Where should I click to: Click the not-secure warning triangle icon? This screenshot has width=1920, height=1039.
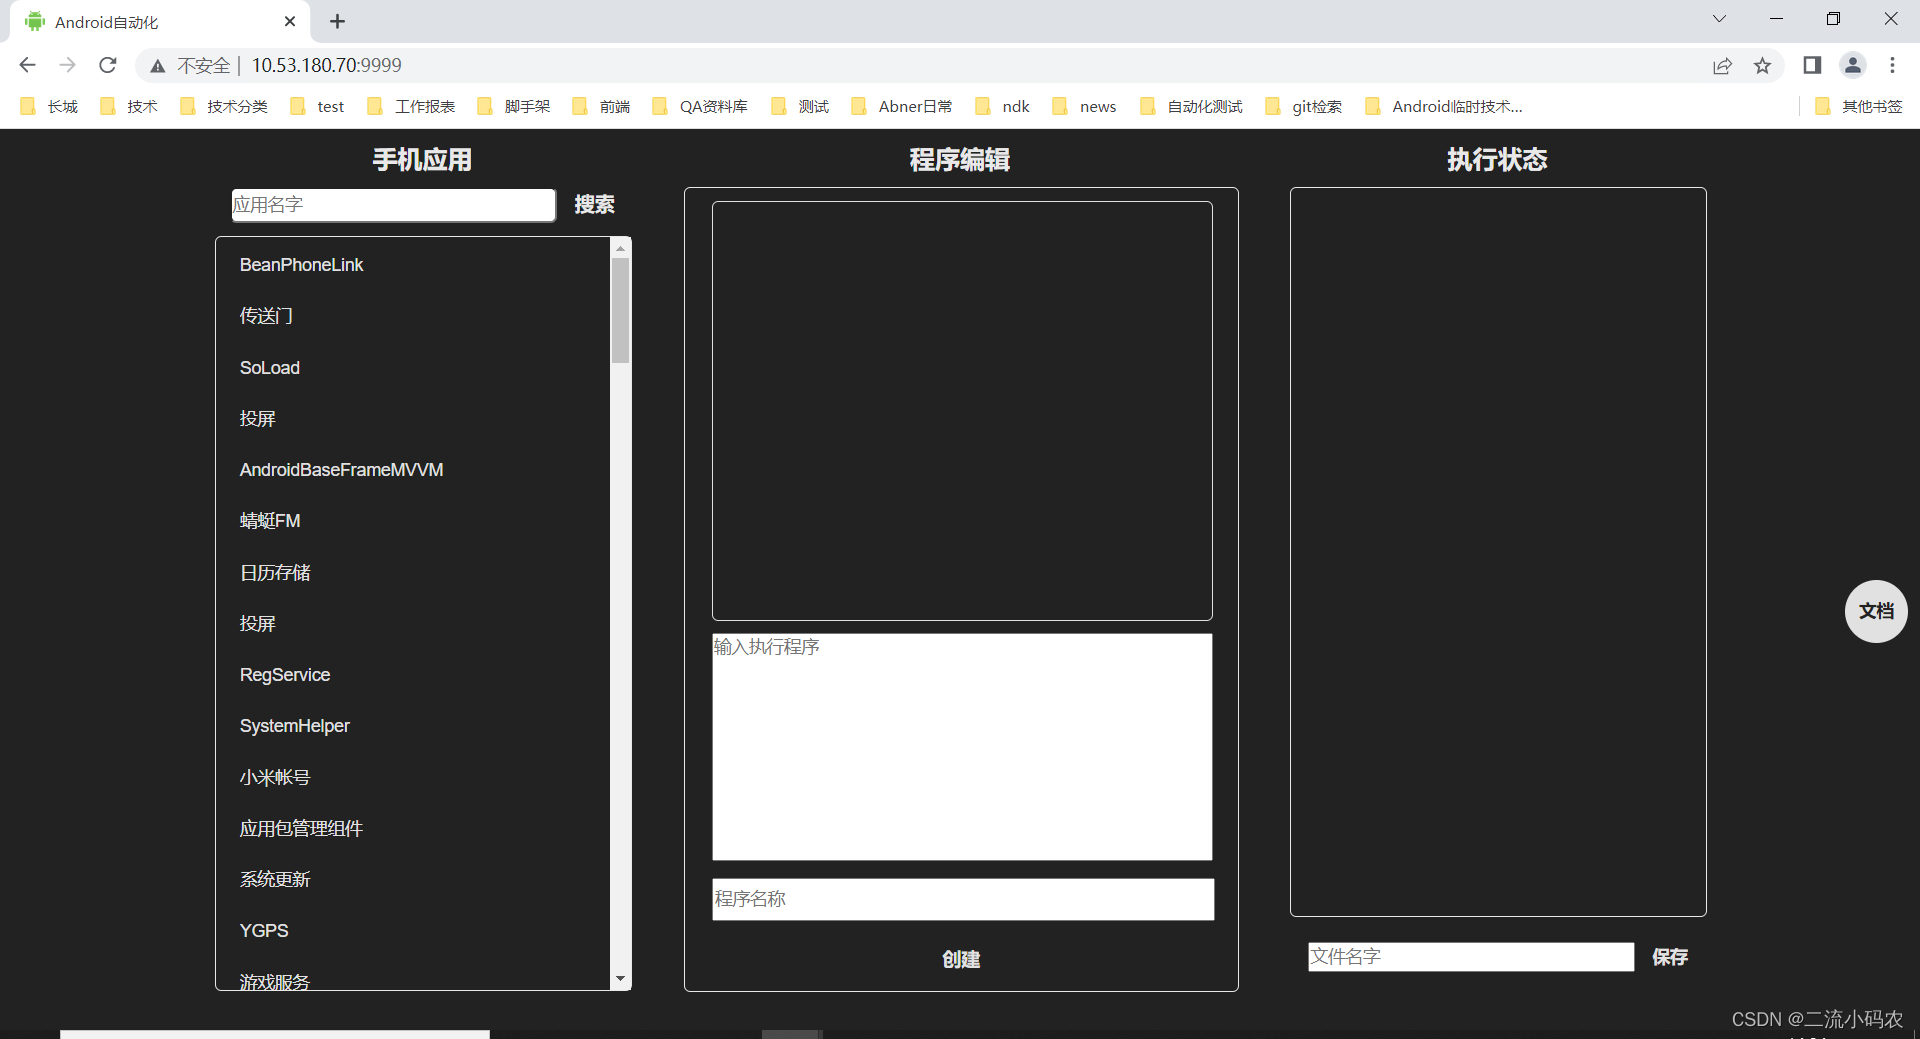pos(158,66)
